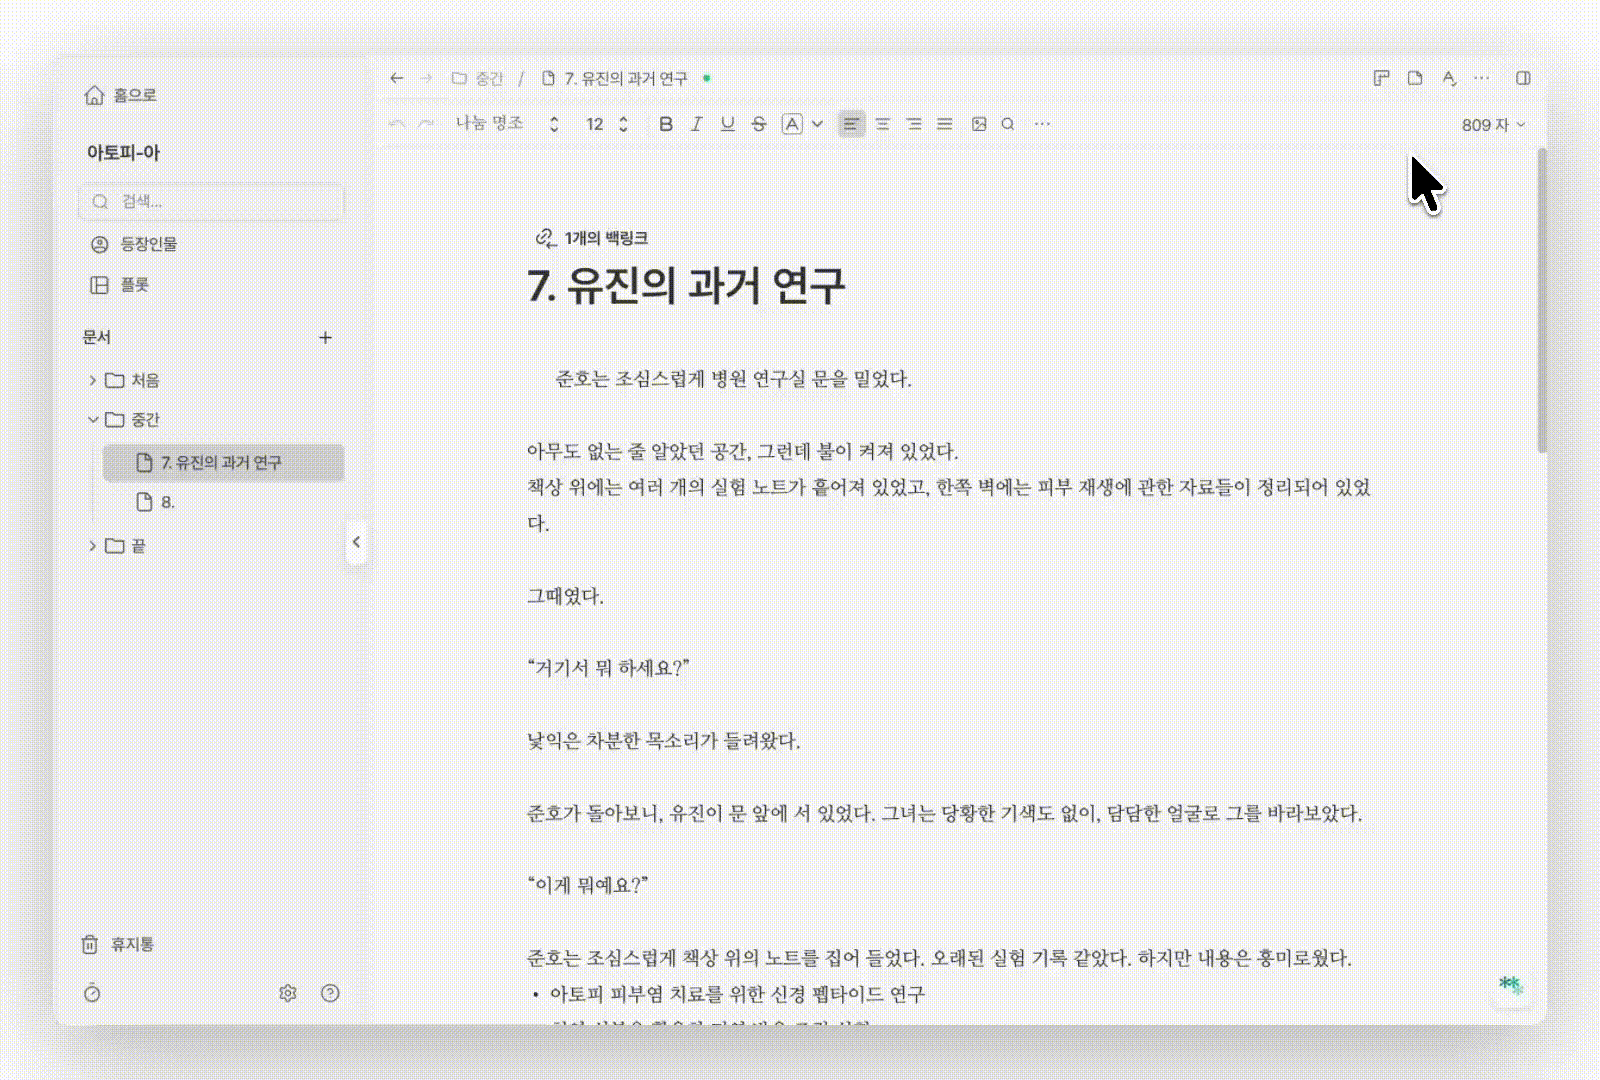
Task: Go forward with the right arrow button
Action: click(x=427, y=78)
